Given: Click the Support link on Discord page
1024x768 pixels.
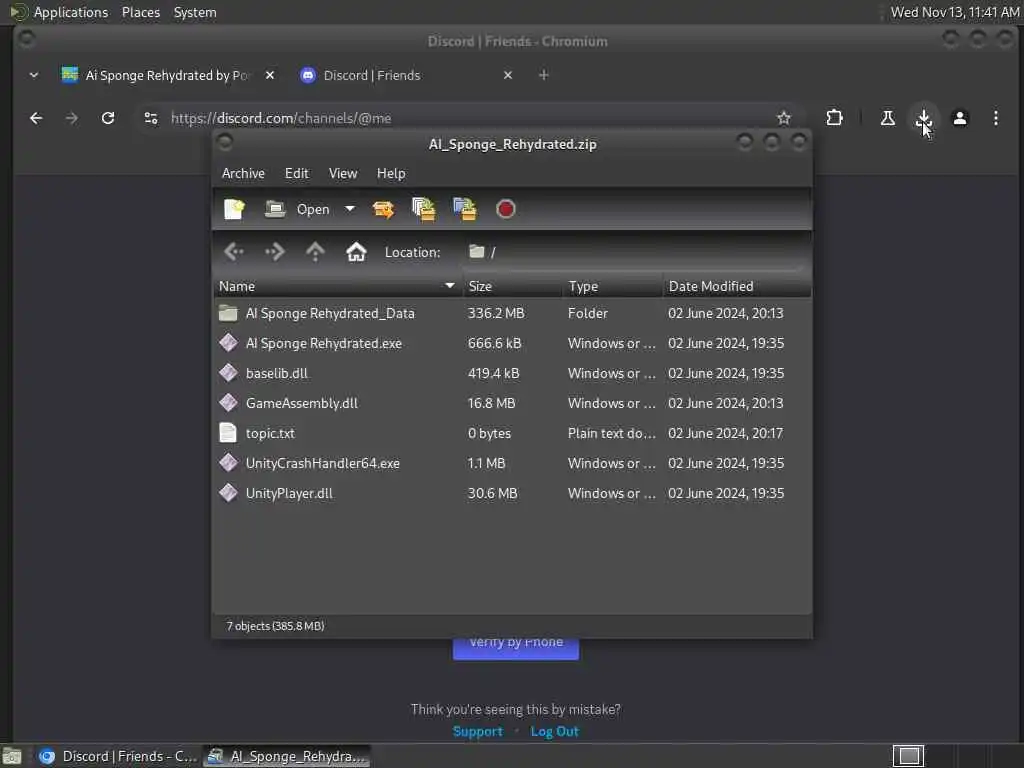Looking at the screenshot, I should (x=477, y=731).
